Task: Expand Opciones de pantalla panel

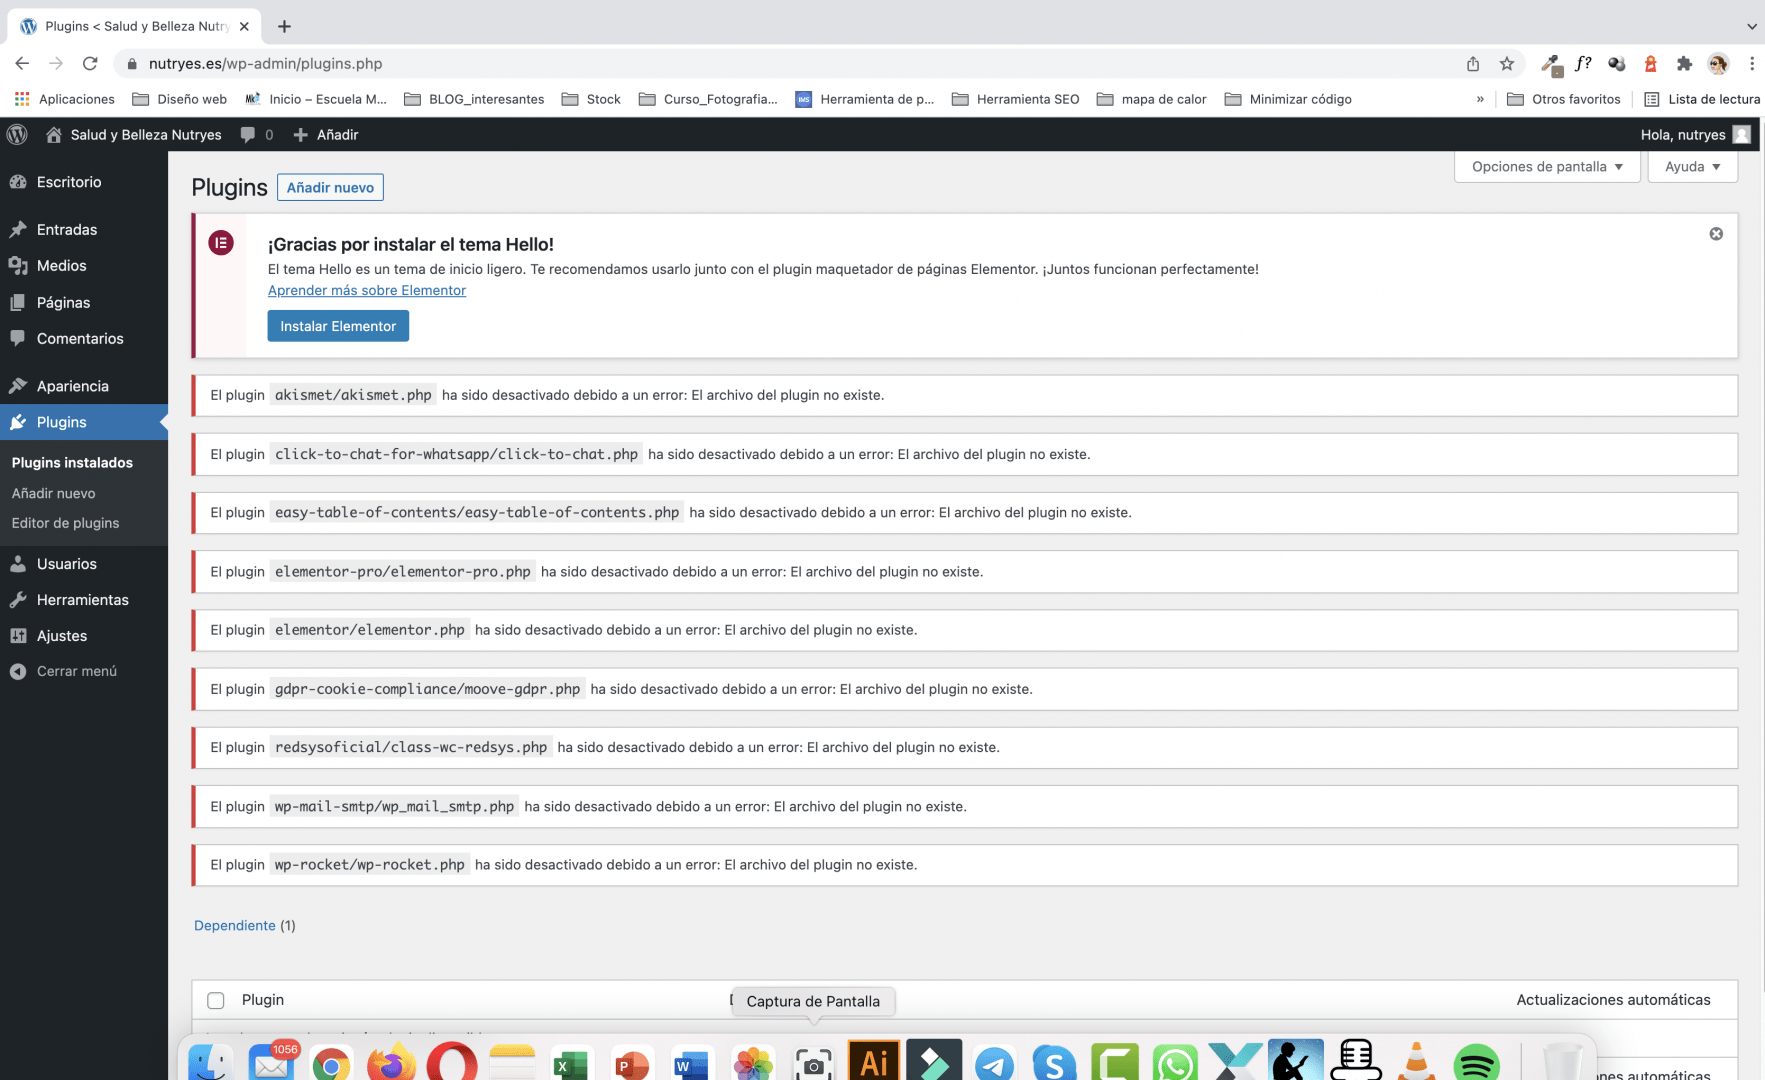Action: [1547, 166]
